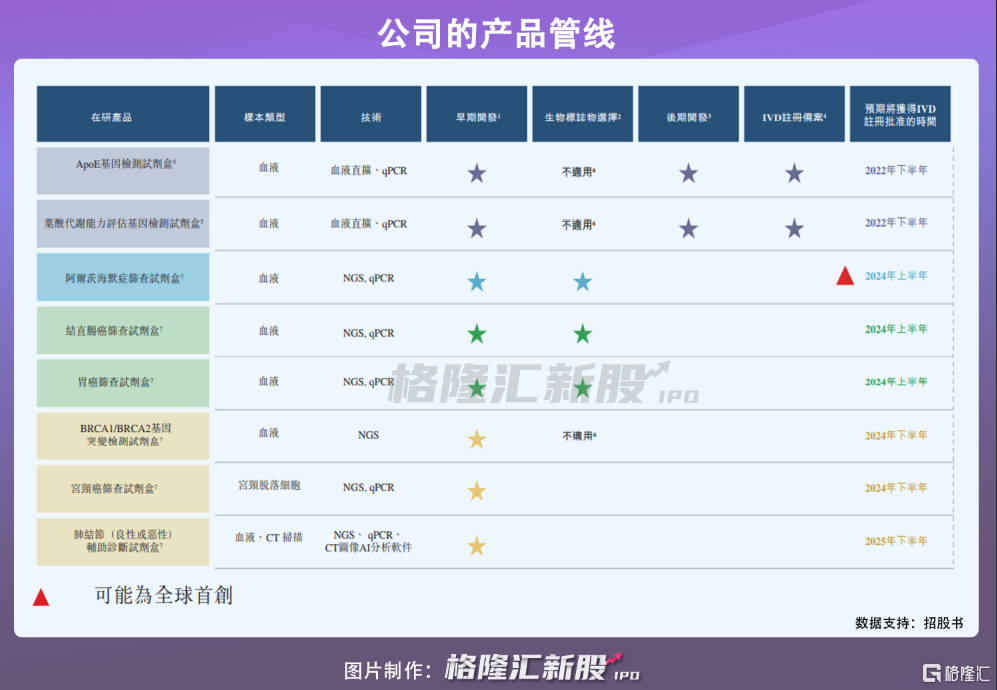Viewport: 997px width, 690px height.
Task: Click the 格隆汇 logo in bottom right corner
Action: [954, 670]
